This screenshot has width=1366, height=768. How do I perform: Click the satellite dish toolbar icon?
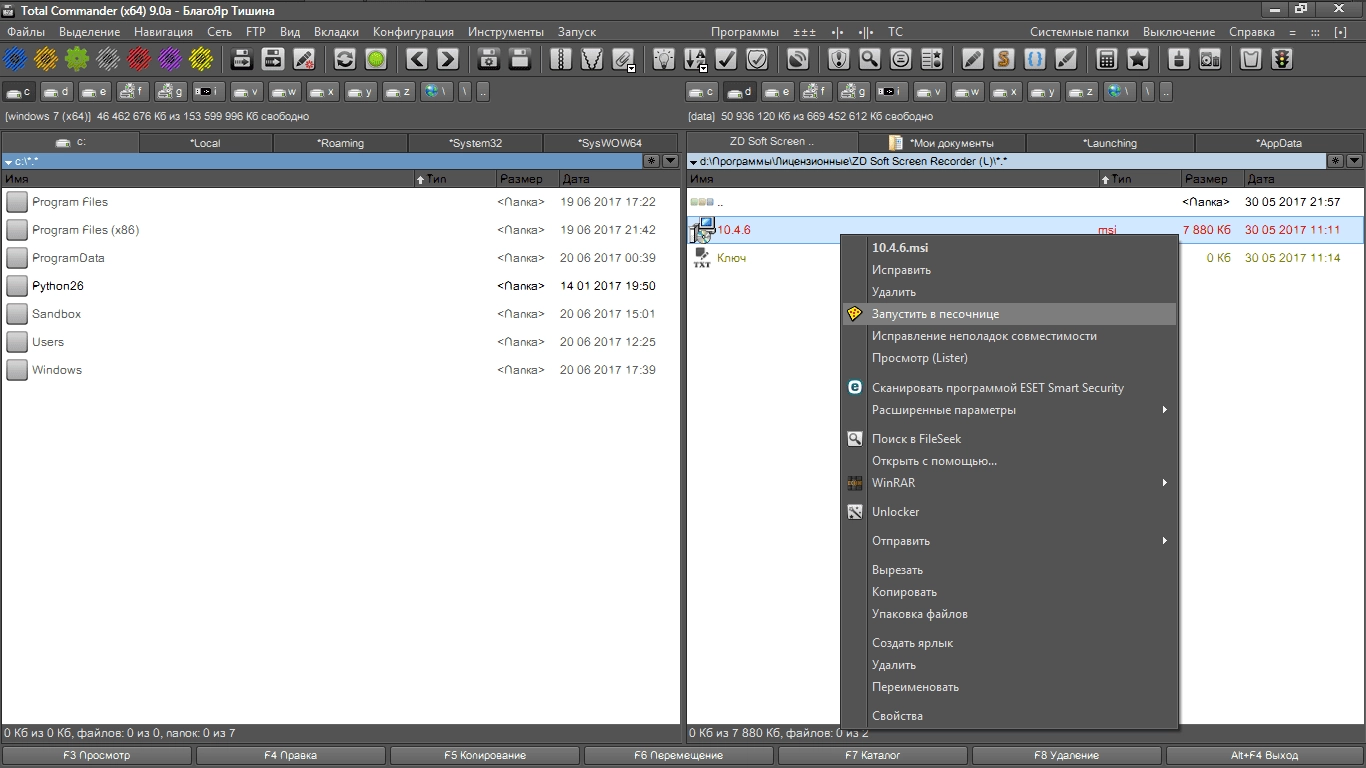pos(797,59)
